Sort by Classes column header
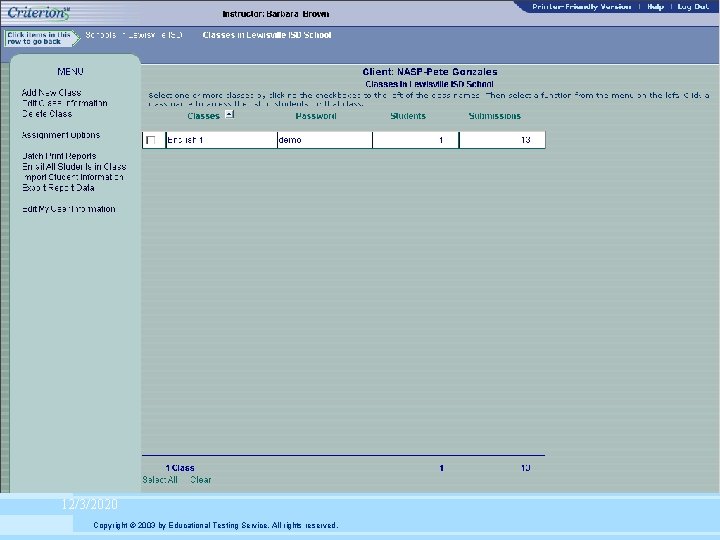The image size is (720, 540). coord(203,116)
